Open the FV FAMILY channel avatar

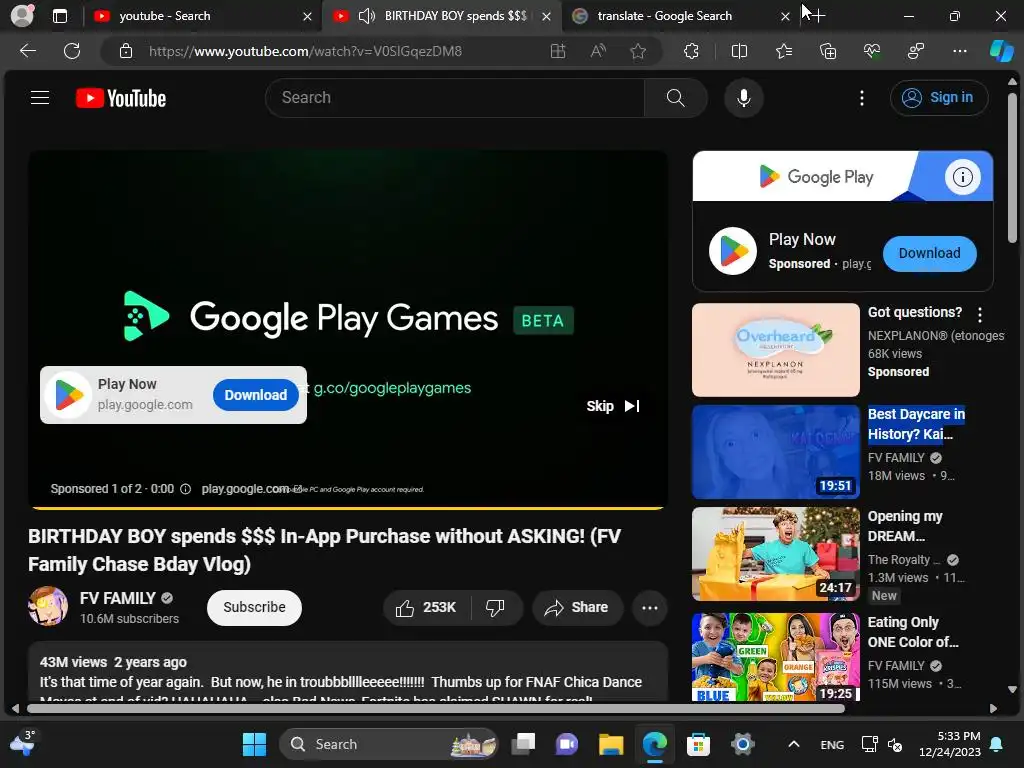coord(48,606)
